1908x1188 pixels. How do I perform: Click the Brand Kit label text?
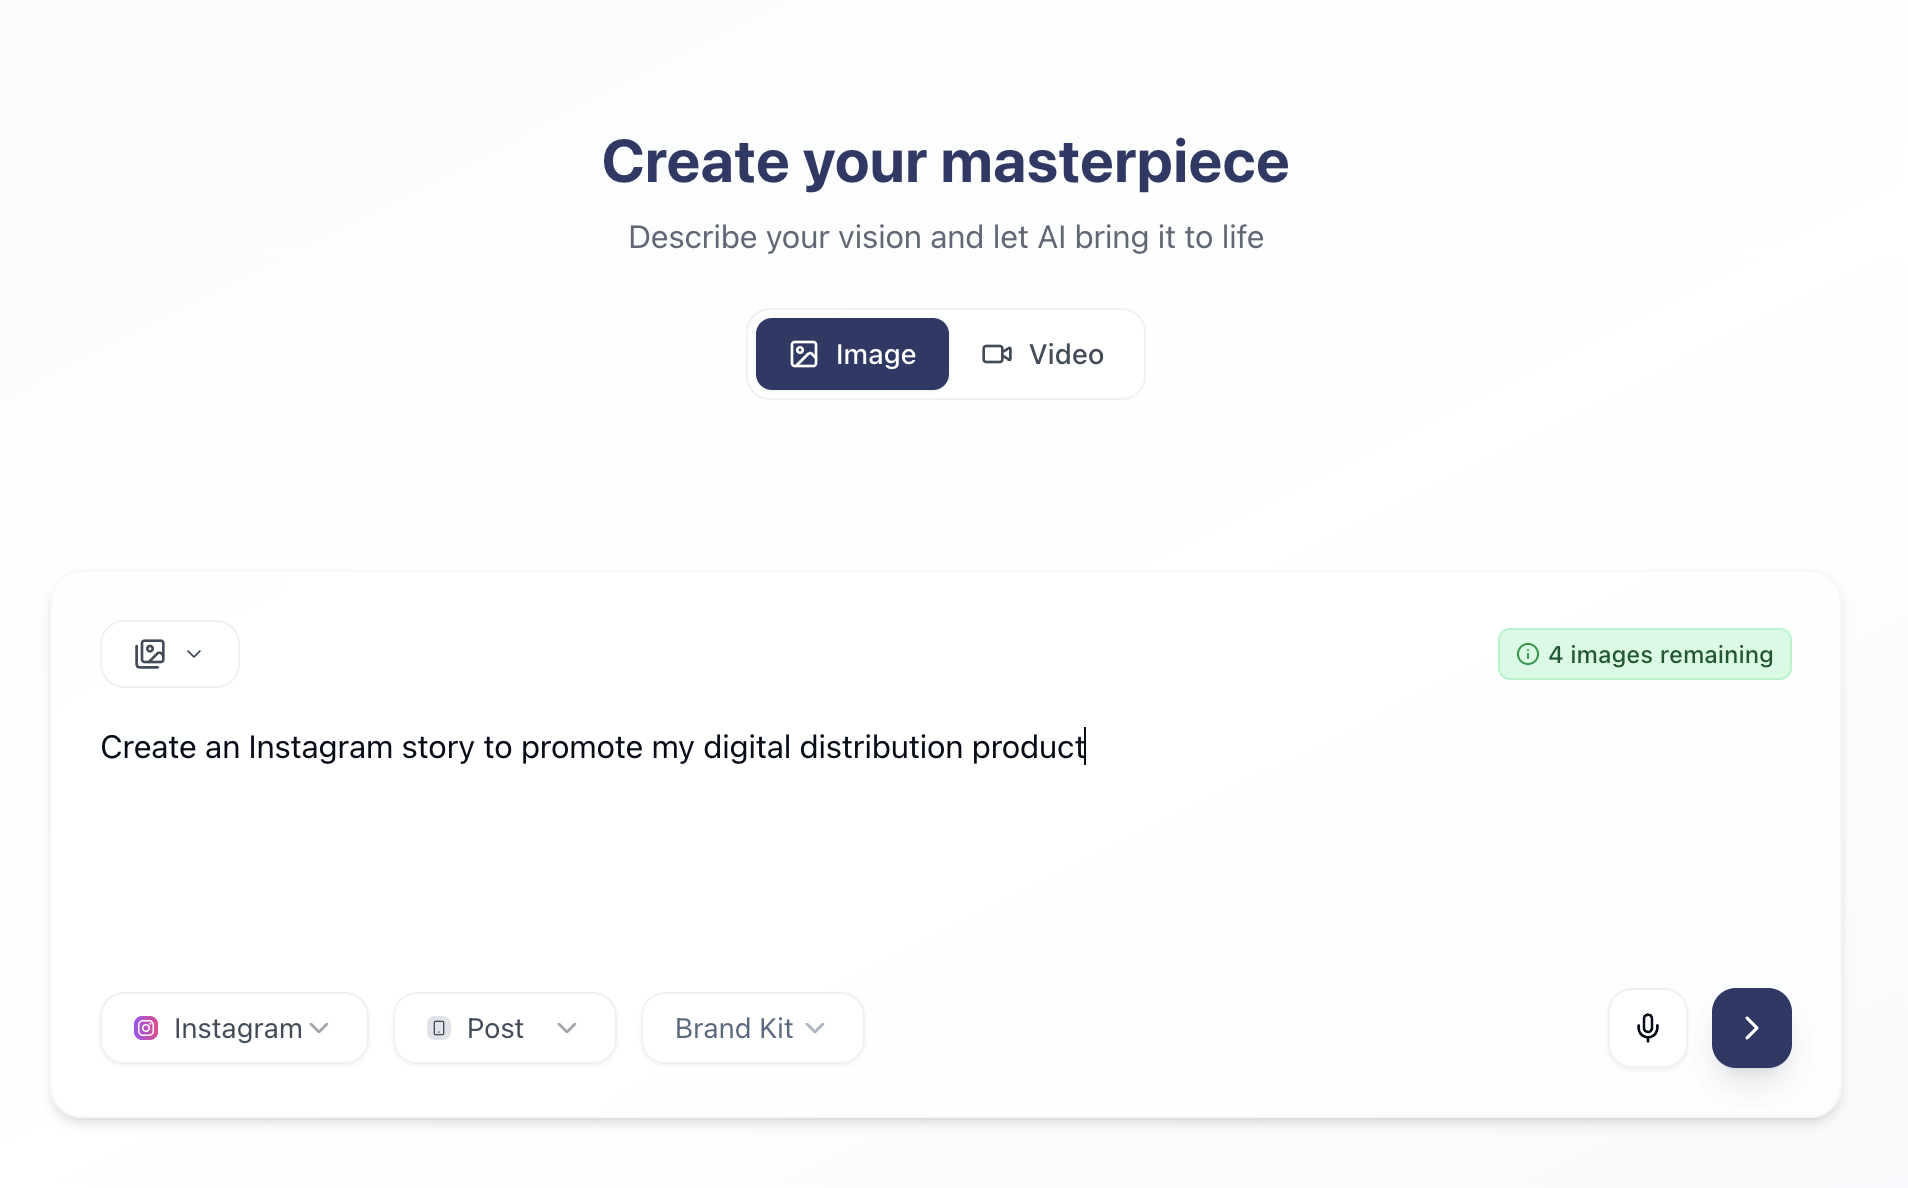tap(734, 1028)
